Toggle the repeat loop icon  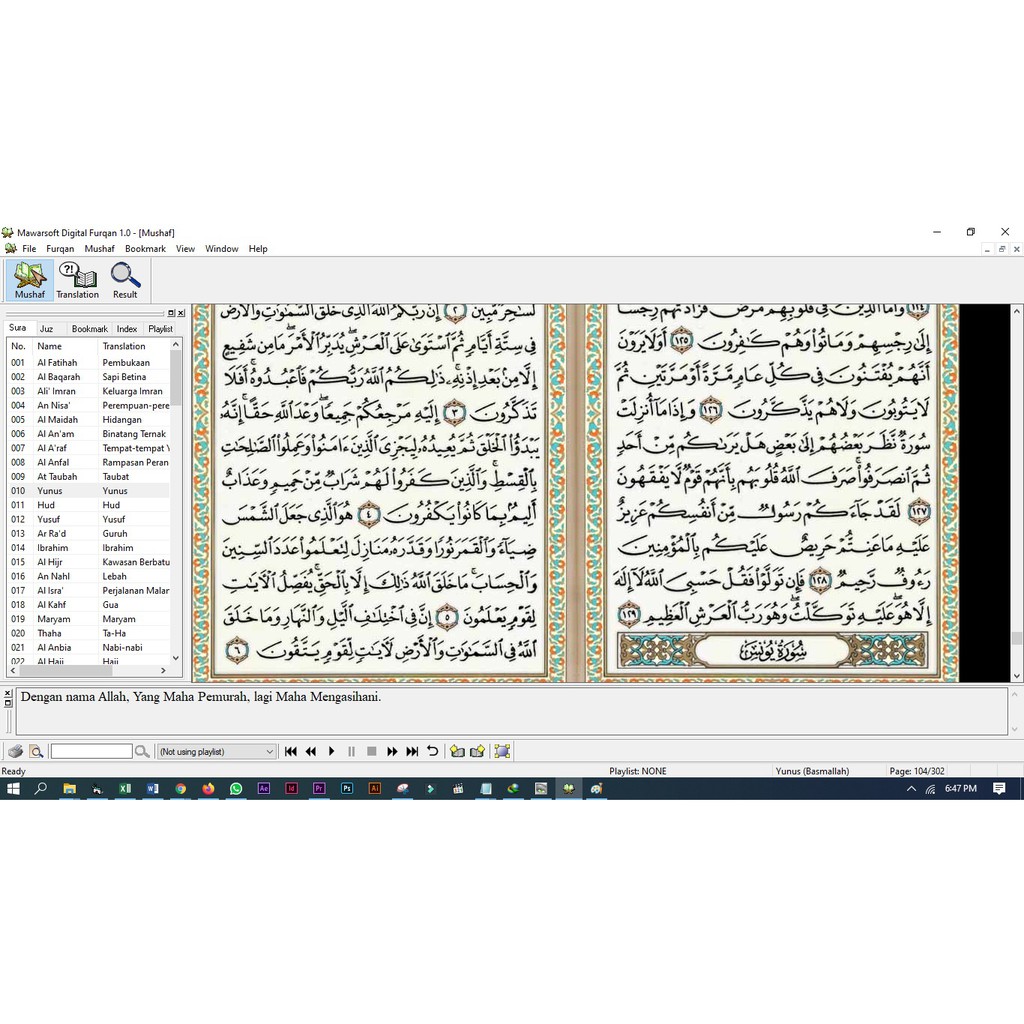pos(432,751)
